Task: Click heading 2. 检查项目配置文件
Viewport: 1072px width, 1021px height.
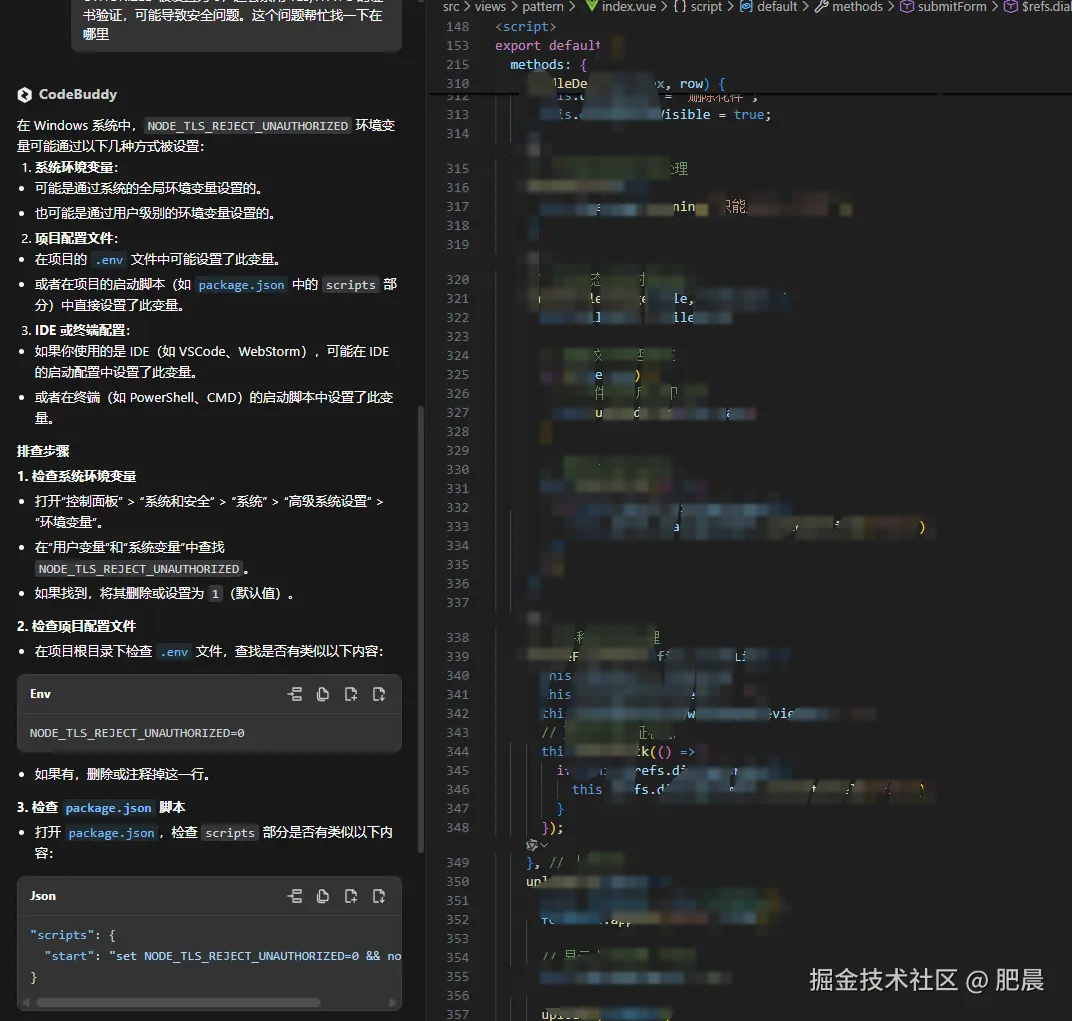Action: pos(77,626)
